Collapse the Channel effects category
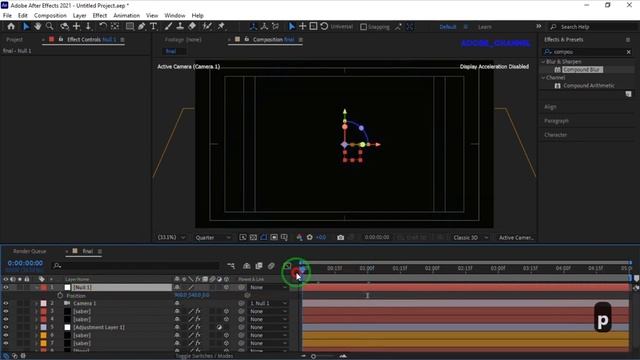 544,78
